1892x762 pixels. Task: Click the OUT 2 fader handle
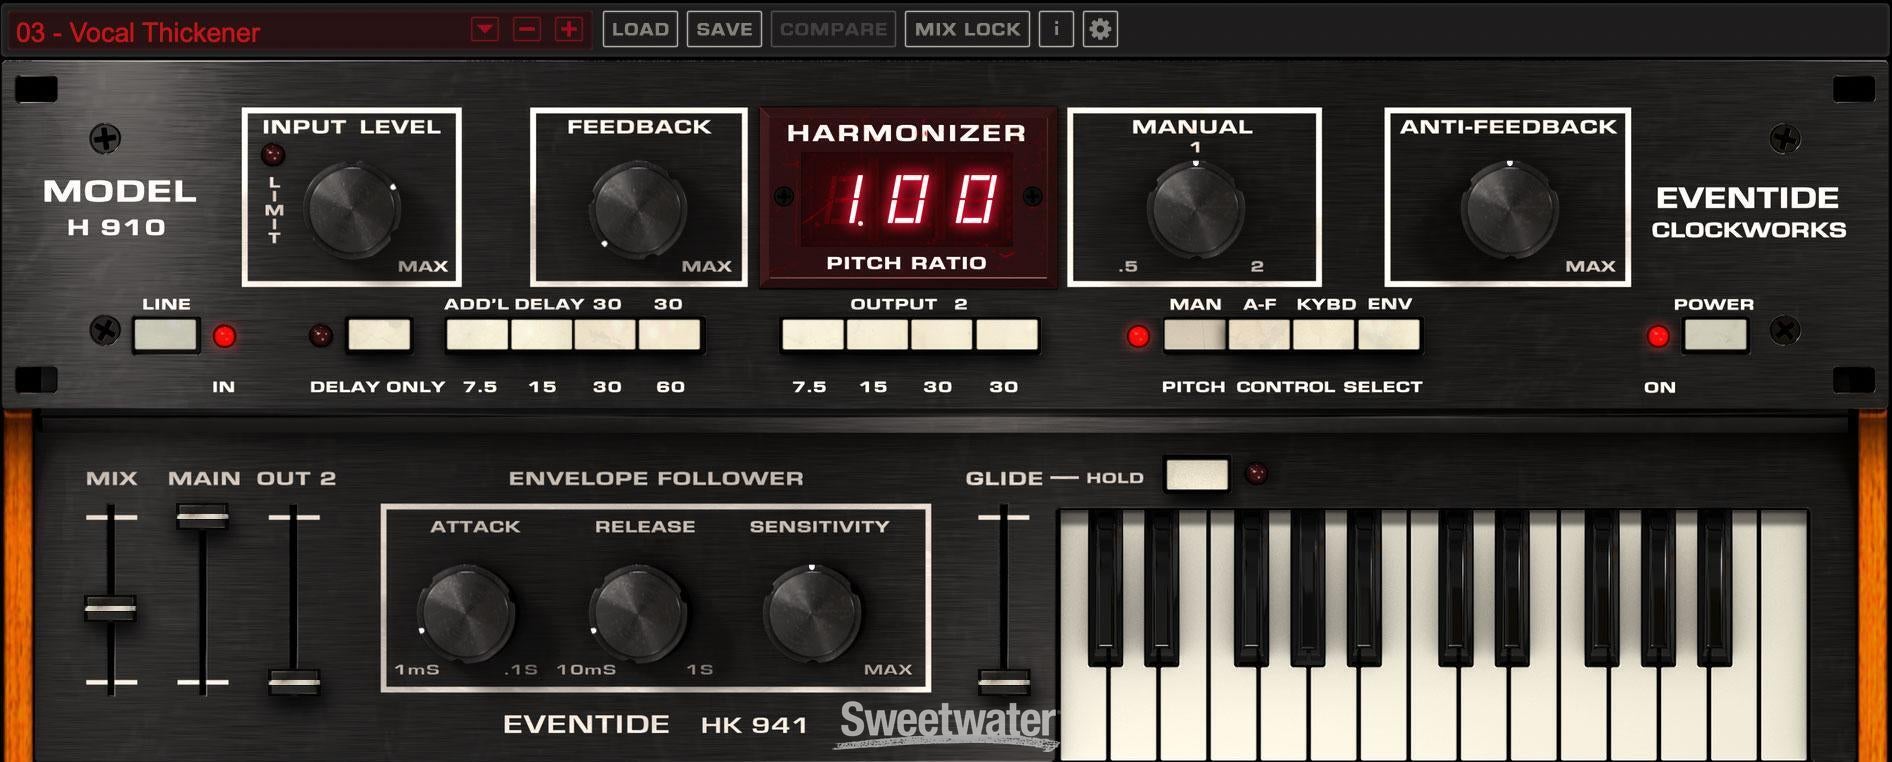pos(294,683)
